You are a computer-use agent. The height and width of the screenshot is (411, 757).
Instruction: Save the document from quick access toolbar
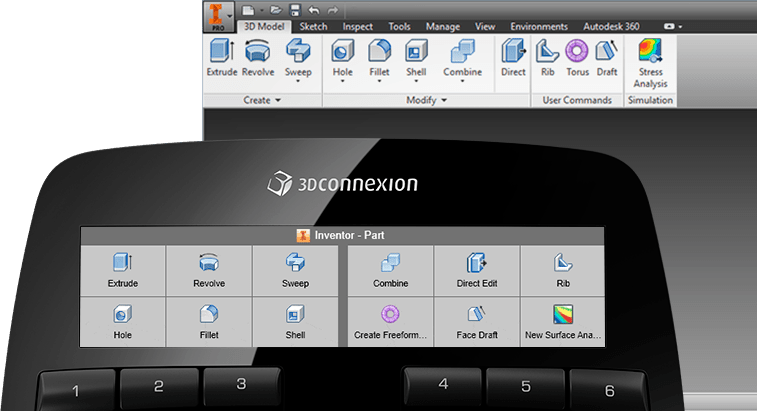coord(294,10)
